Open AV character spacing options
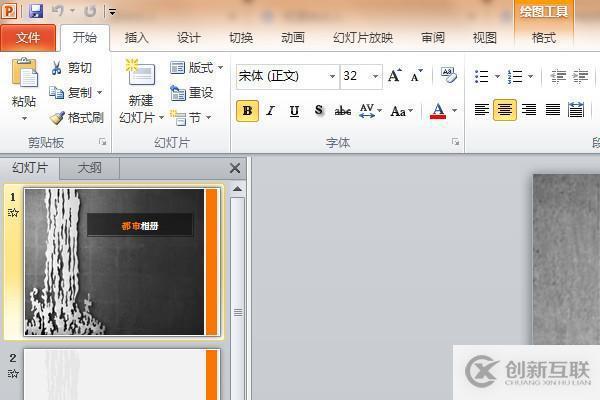 point(370,111)
